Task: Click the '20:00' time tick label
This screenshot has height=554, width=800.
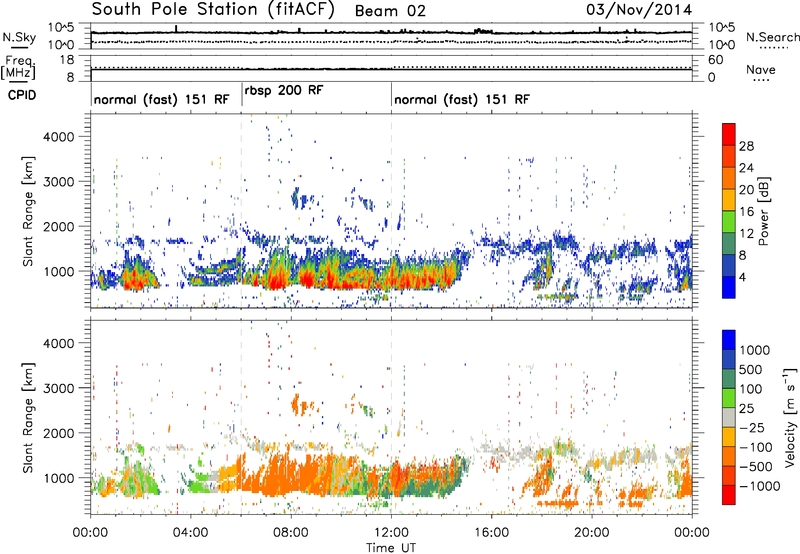Action: (591, 533)
